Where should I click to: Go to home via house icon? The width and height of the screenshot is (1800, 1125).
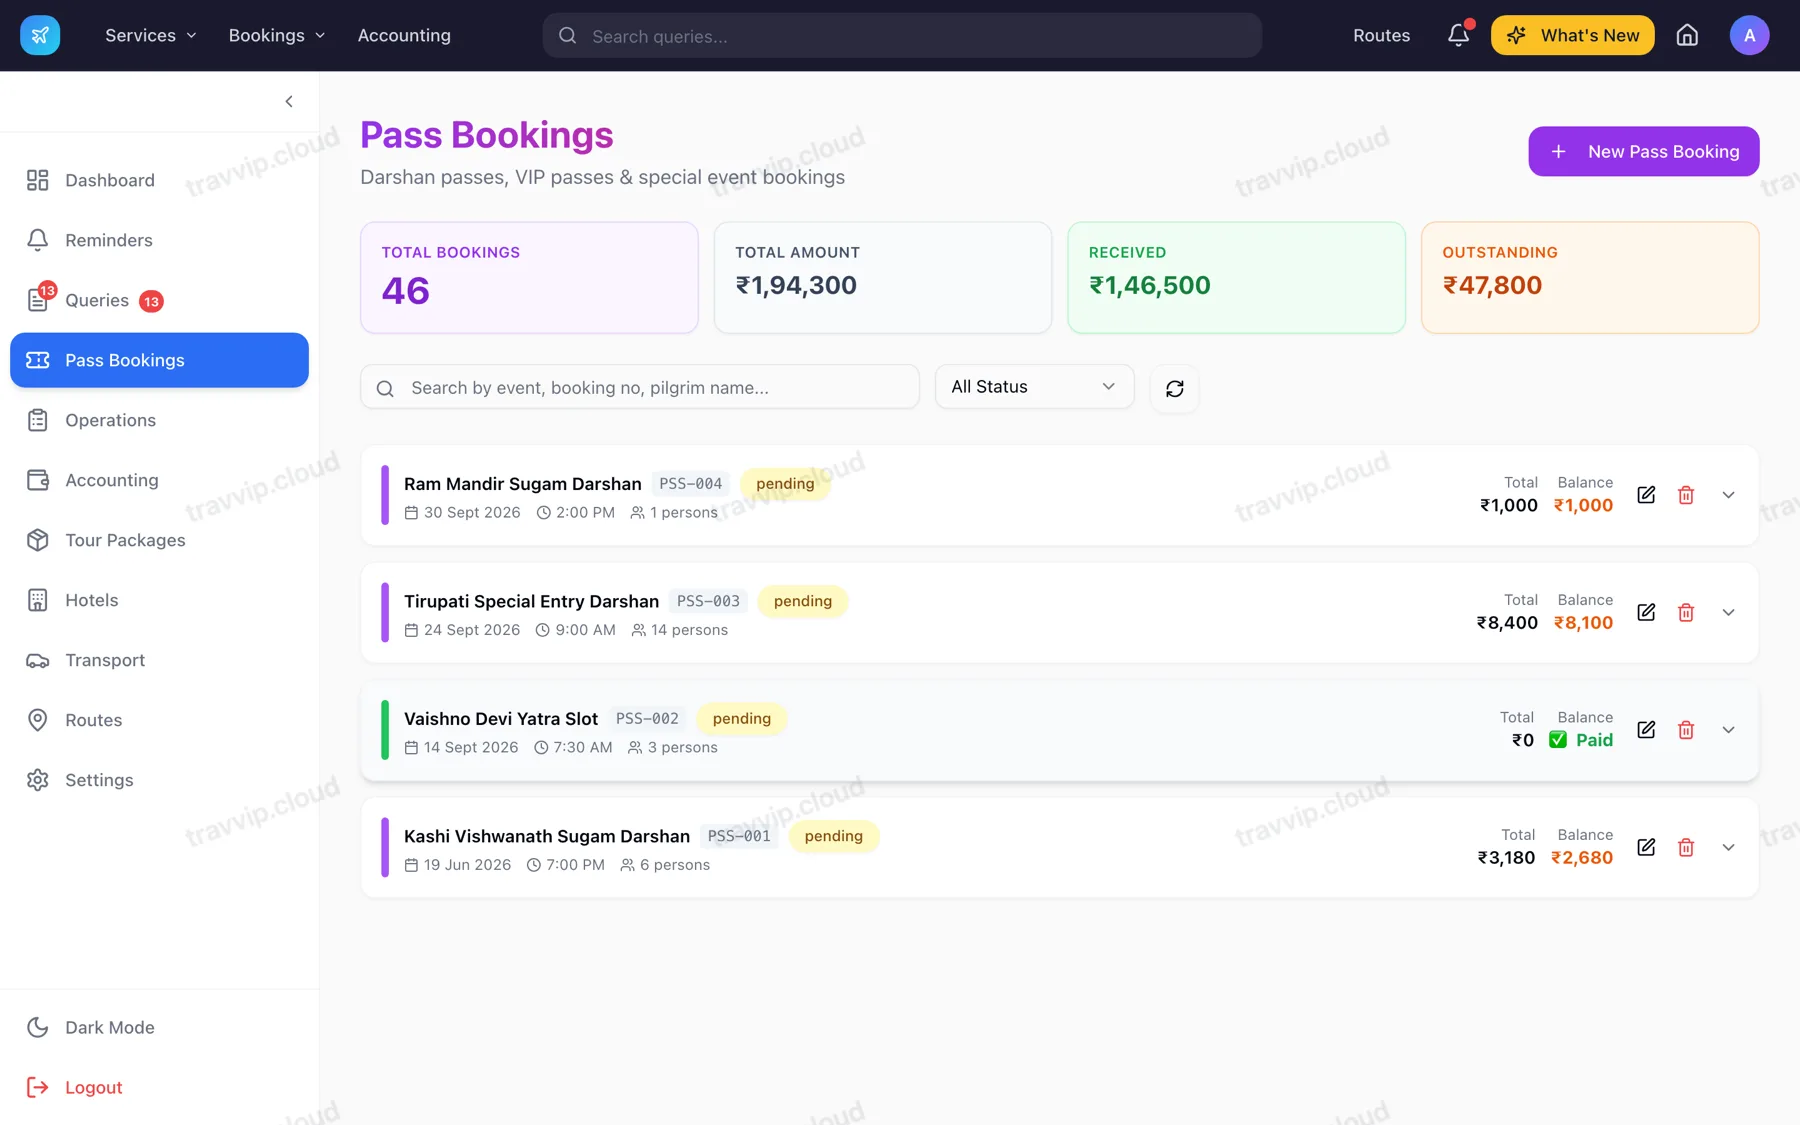[x=1687, y=35]
